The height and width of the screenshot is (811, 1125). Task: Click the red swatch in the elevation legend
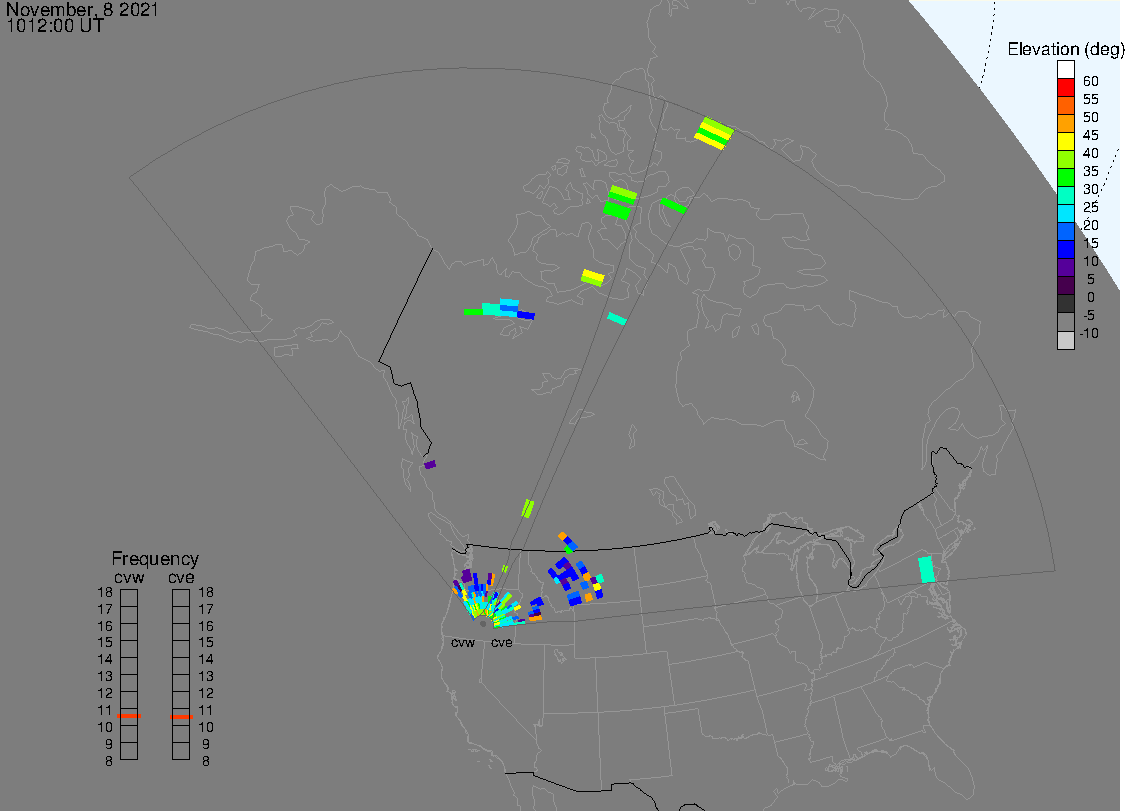(x=1066, y=88)
